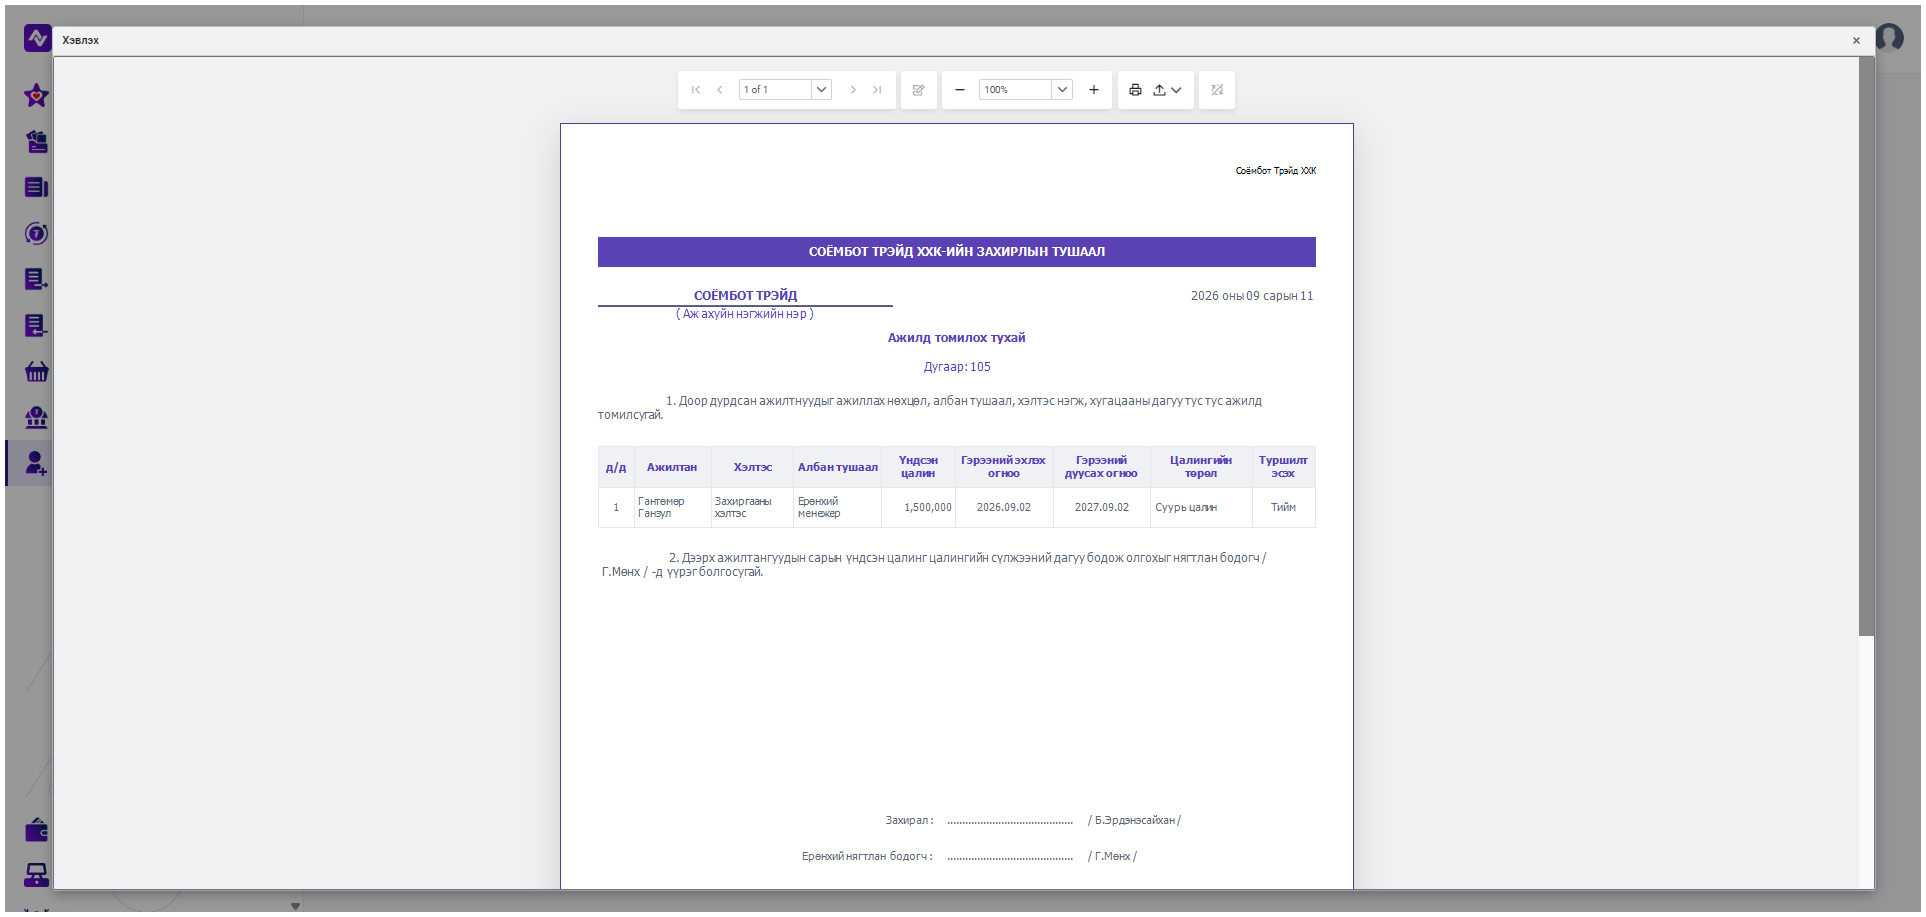Click the vertical scrollbar of preview

[1866, 346]
